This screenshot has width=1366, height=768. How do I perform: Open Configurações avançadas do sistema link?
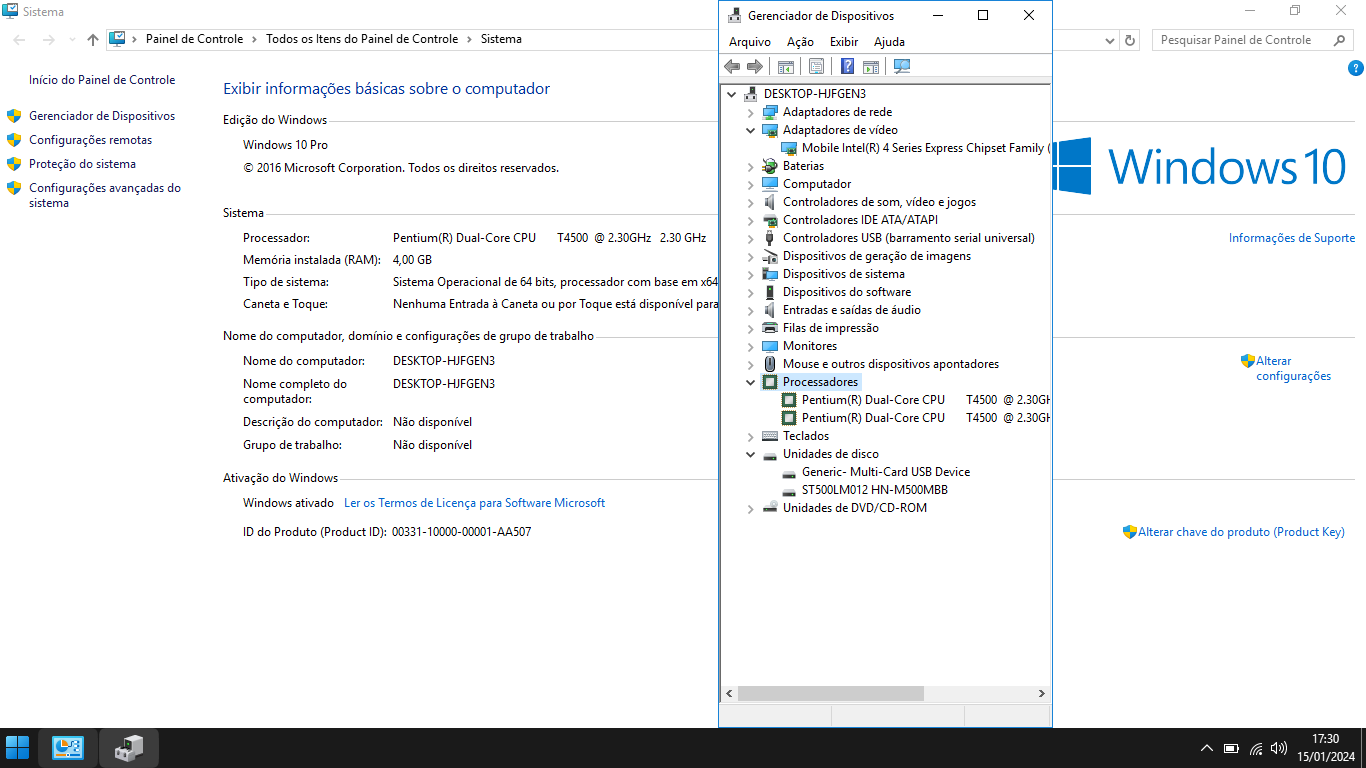[x=105, y=195]
